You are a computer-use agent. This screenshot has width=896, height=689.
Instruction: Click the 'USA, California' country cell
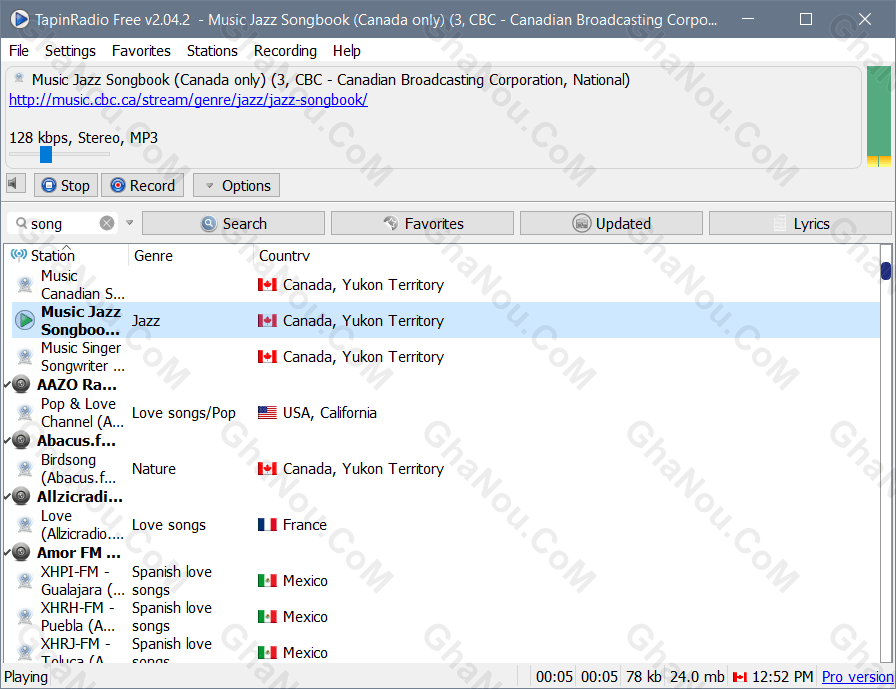[330, 412]
